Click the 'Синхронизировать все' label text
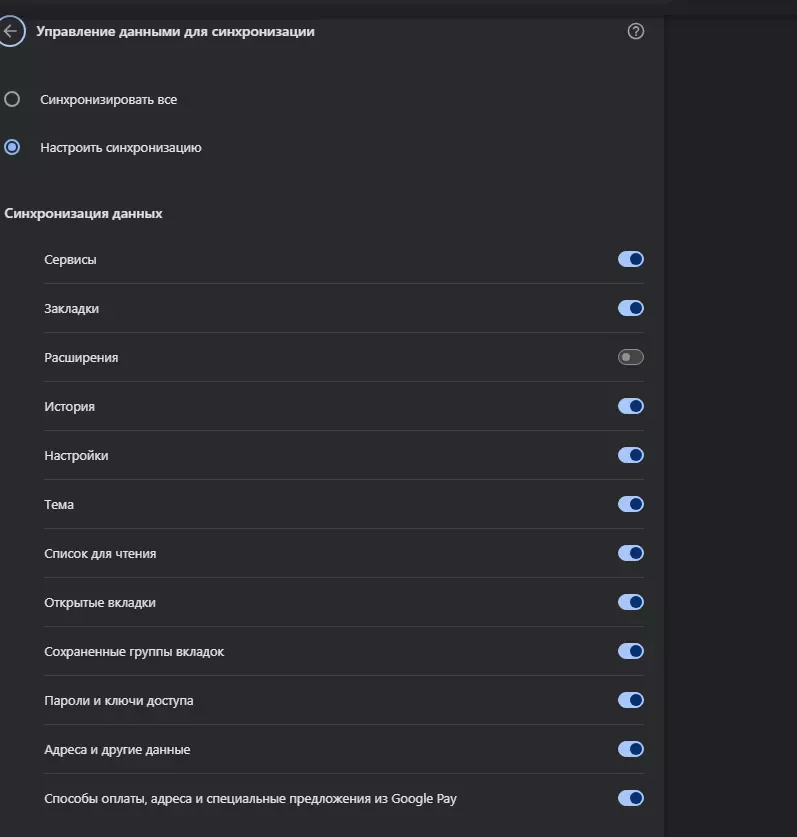 (x=108, y=100)
